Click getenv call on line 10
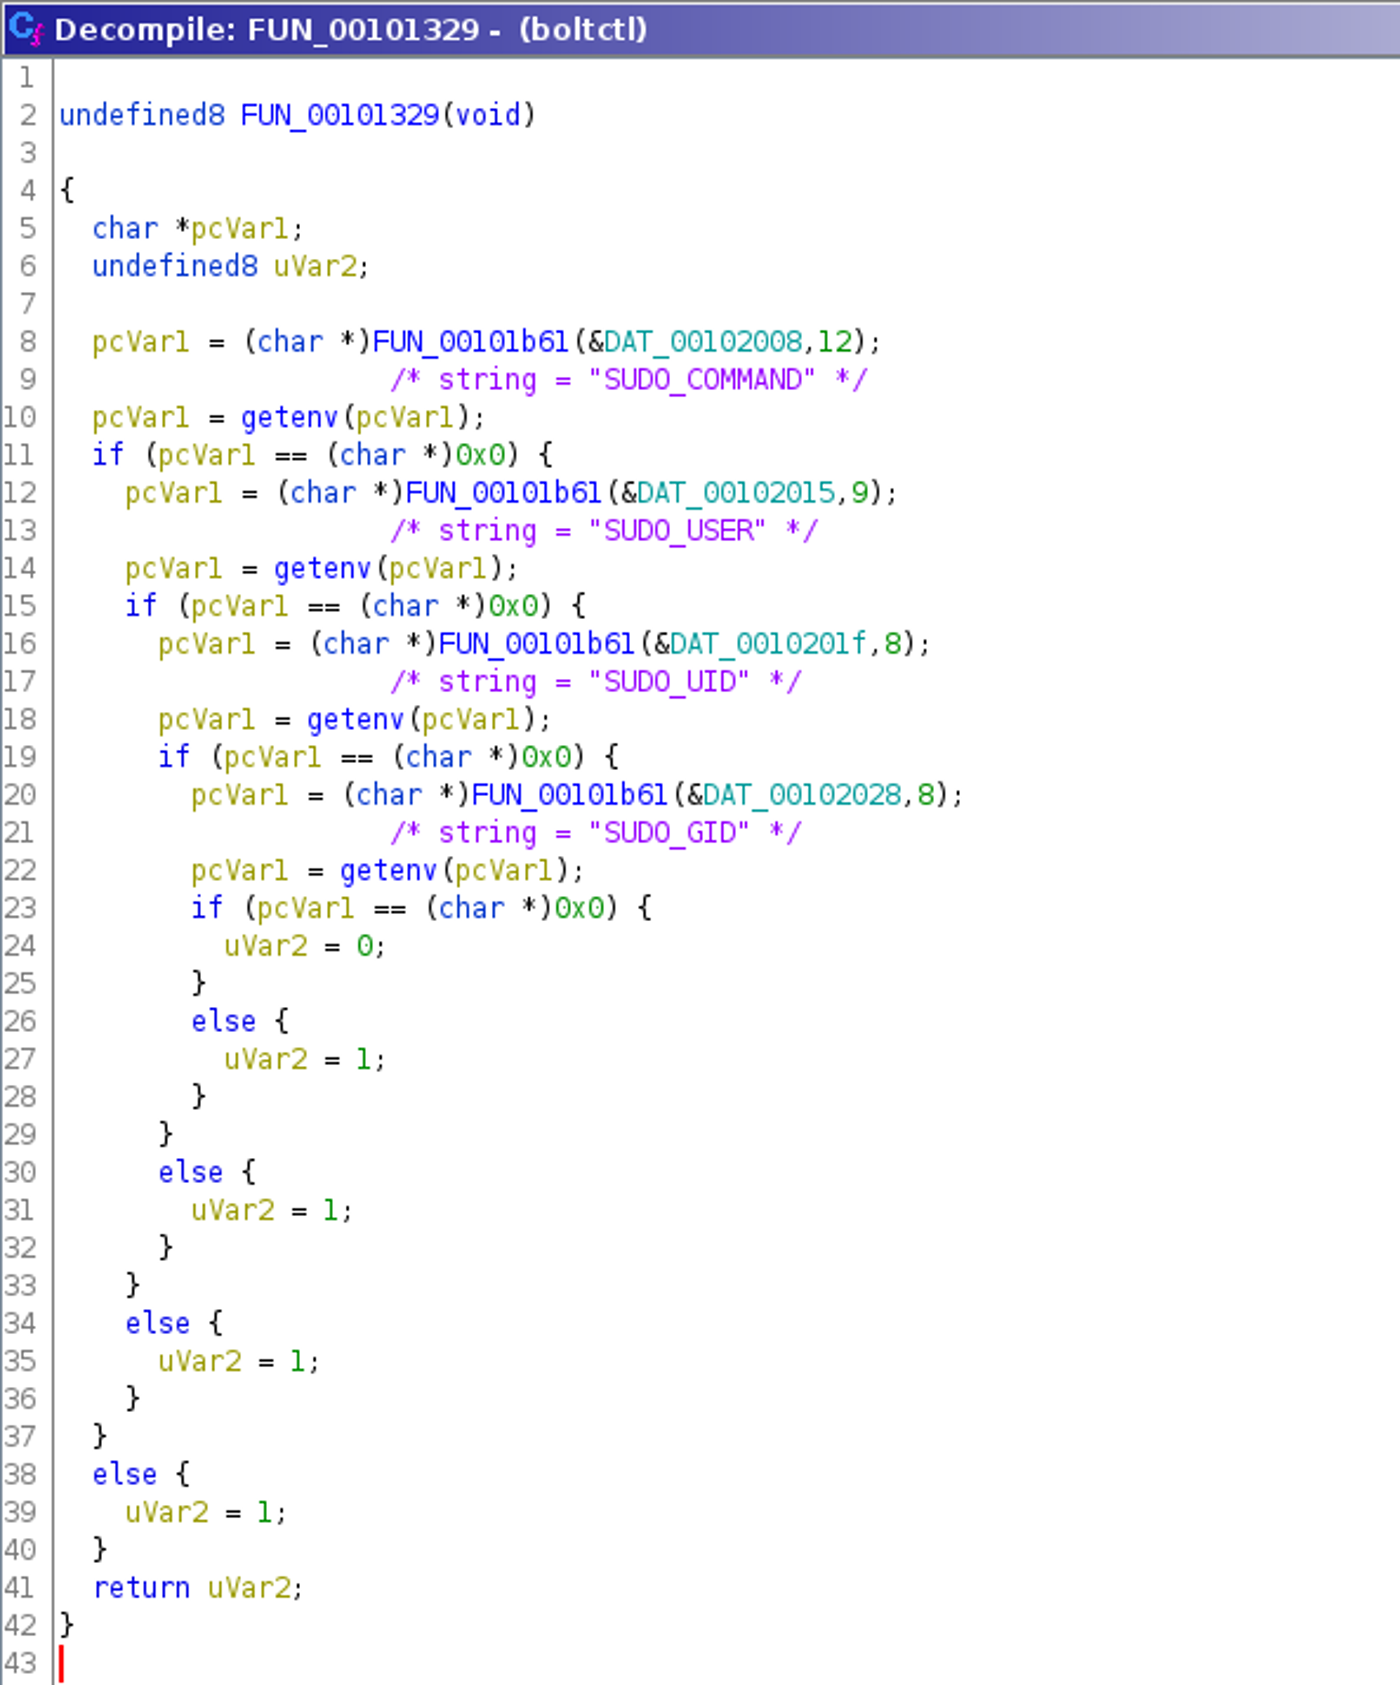 coord(290,418)
